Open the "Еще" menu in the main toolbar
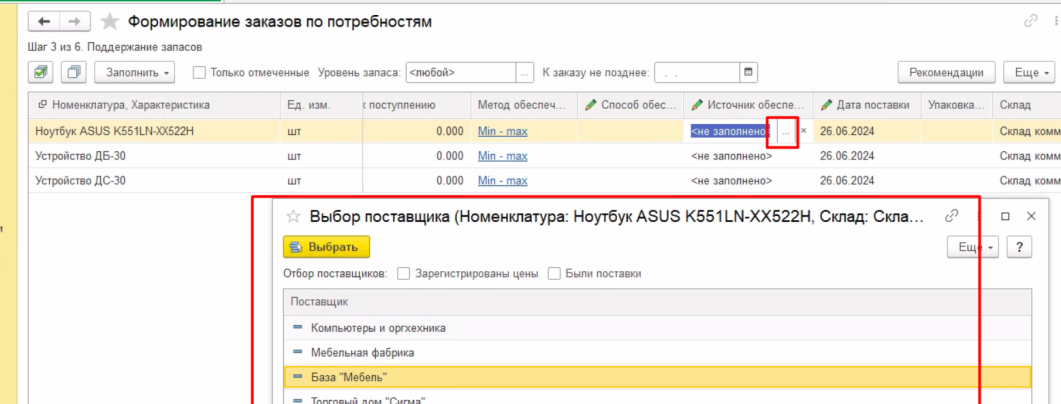The width and height of the screenshot is (1061, 404). click(x=1031, y=72)
